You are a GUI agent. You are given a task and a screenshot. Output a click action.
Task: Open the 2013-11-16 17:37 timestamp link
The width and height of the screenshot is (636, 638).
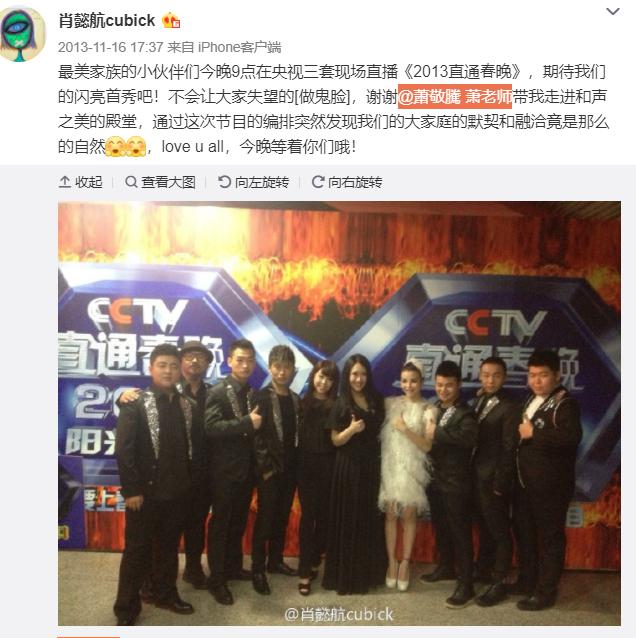(x=110, y=48)
